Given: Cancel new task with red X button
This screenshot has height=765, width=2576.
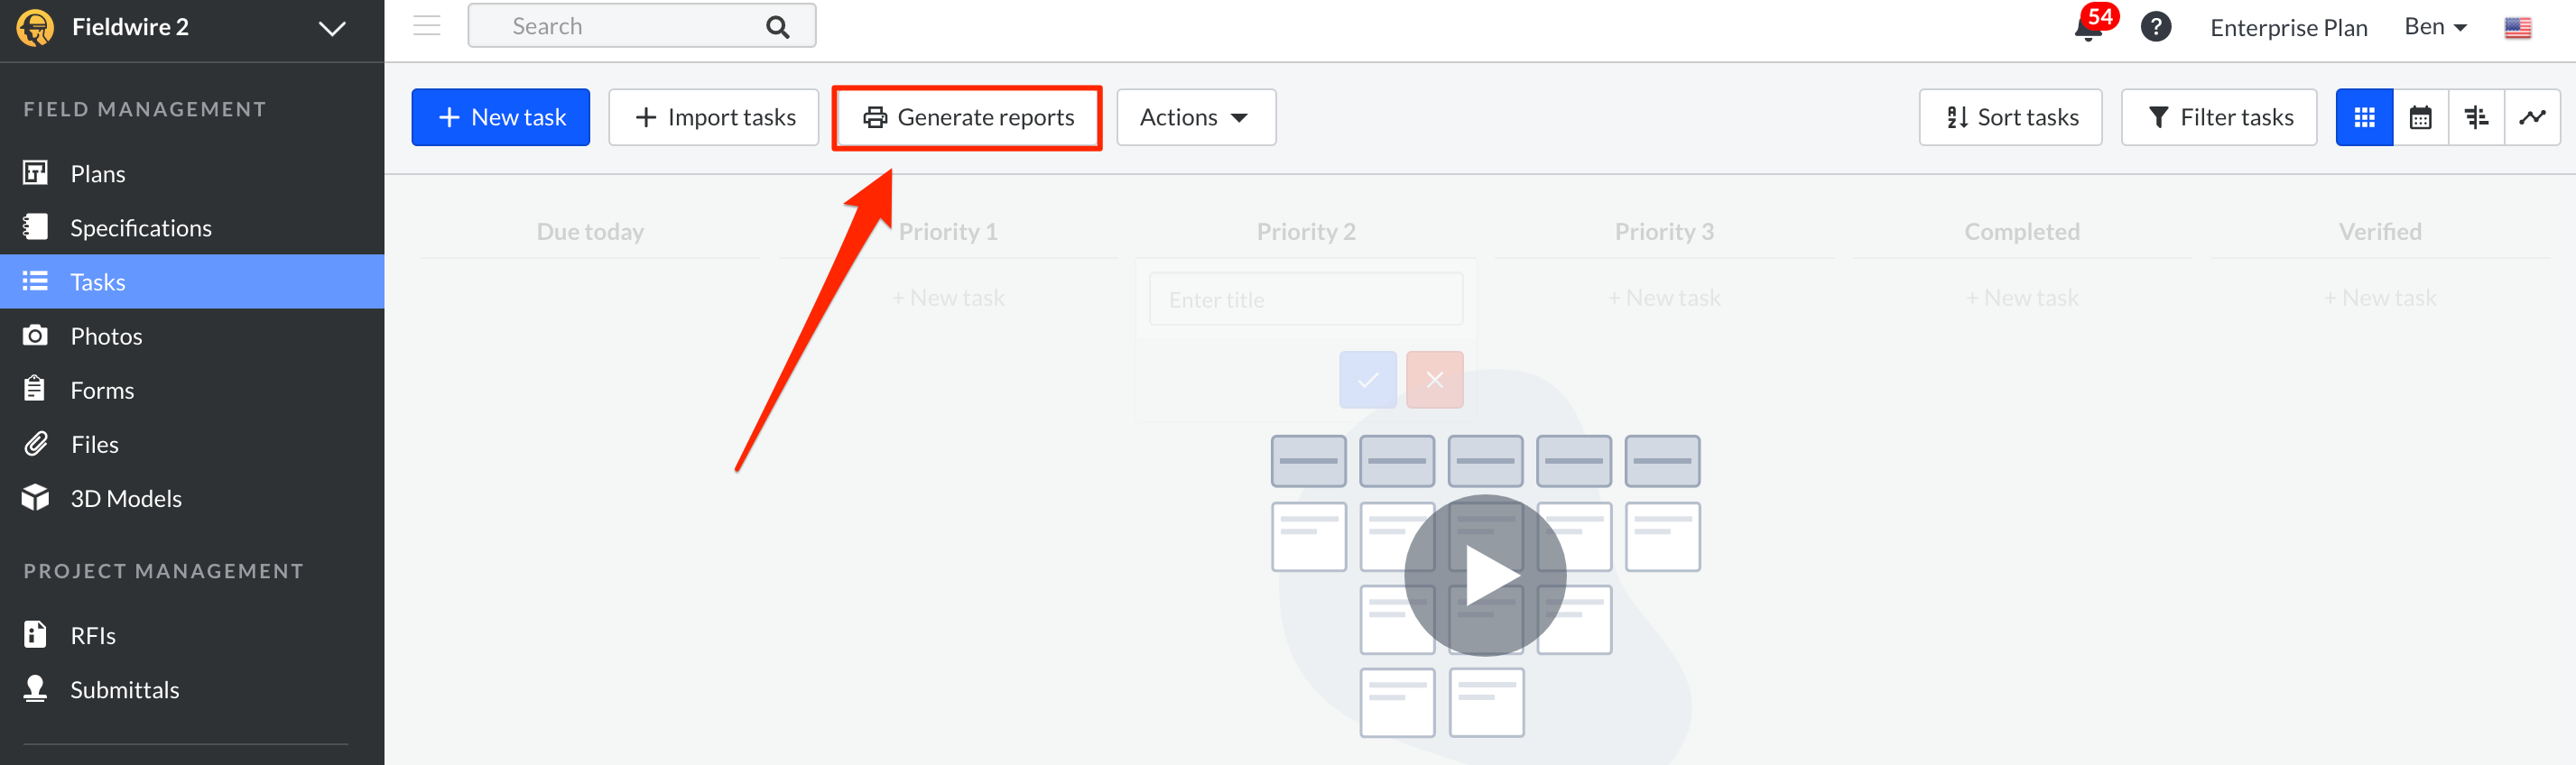Looking at the screenshot, I should pyautogui.click(x=1433, y=379).
